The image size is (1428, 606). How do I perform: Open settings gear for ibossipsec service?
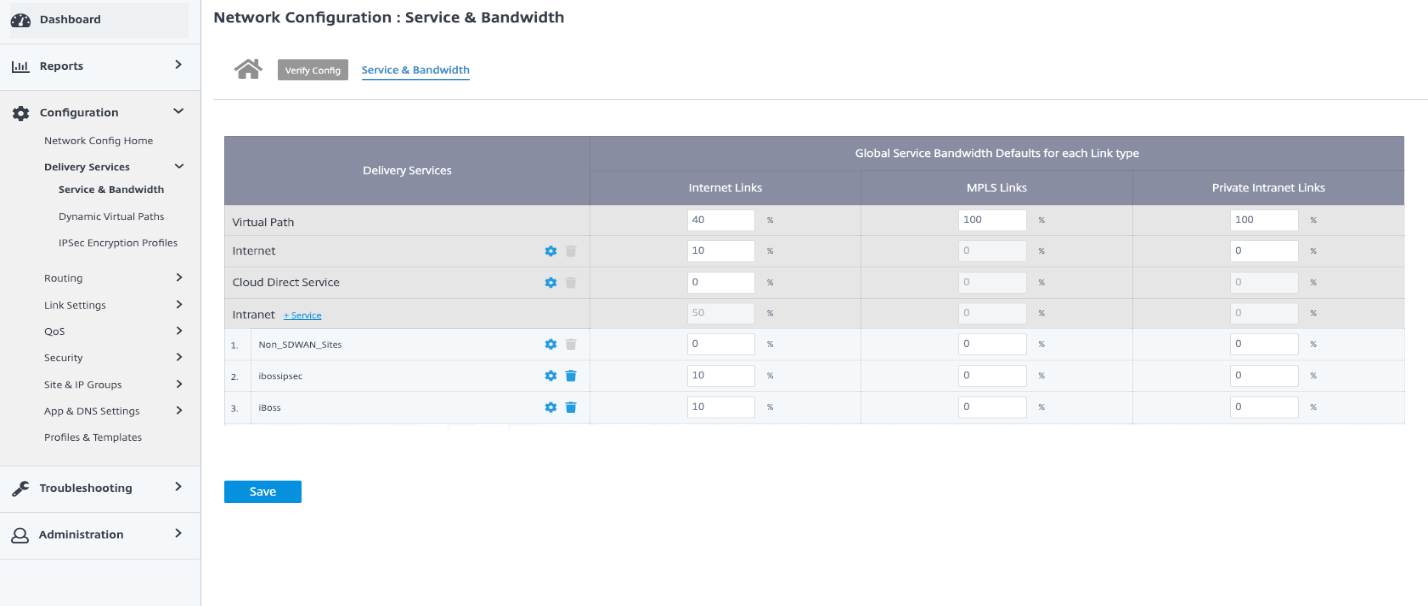(x=550, y=376)
